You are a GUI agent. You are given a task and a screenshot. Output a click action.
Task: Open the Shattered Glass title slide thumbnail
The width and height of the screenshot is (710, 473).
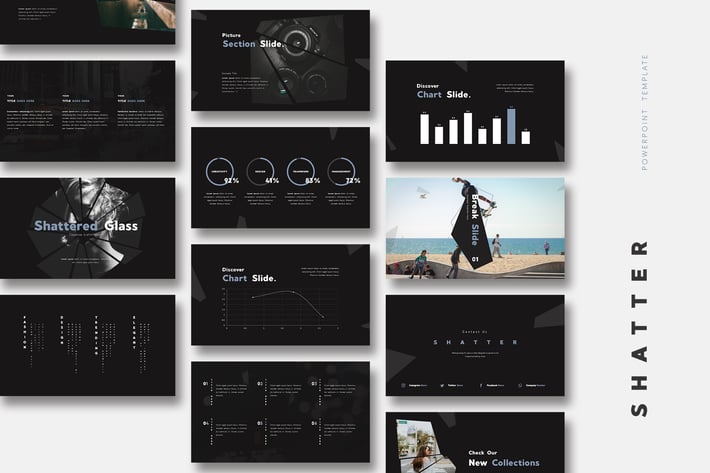coord(87,228)
